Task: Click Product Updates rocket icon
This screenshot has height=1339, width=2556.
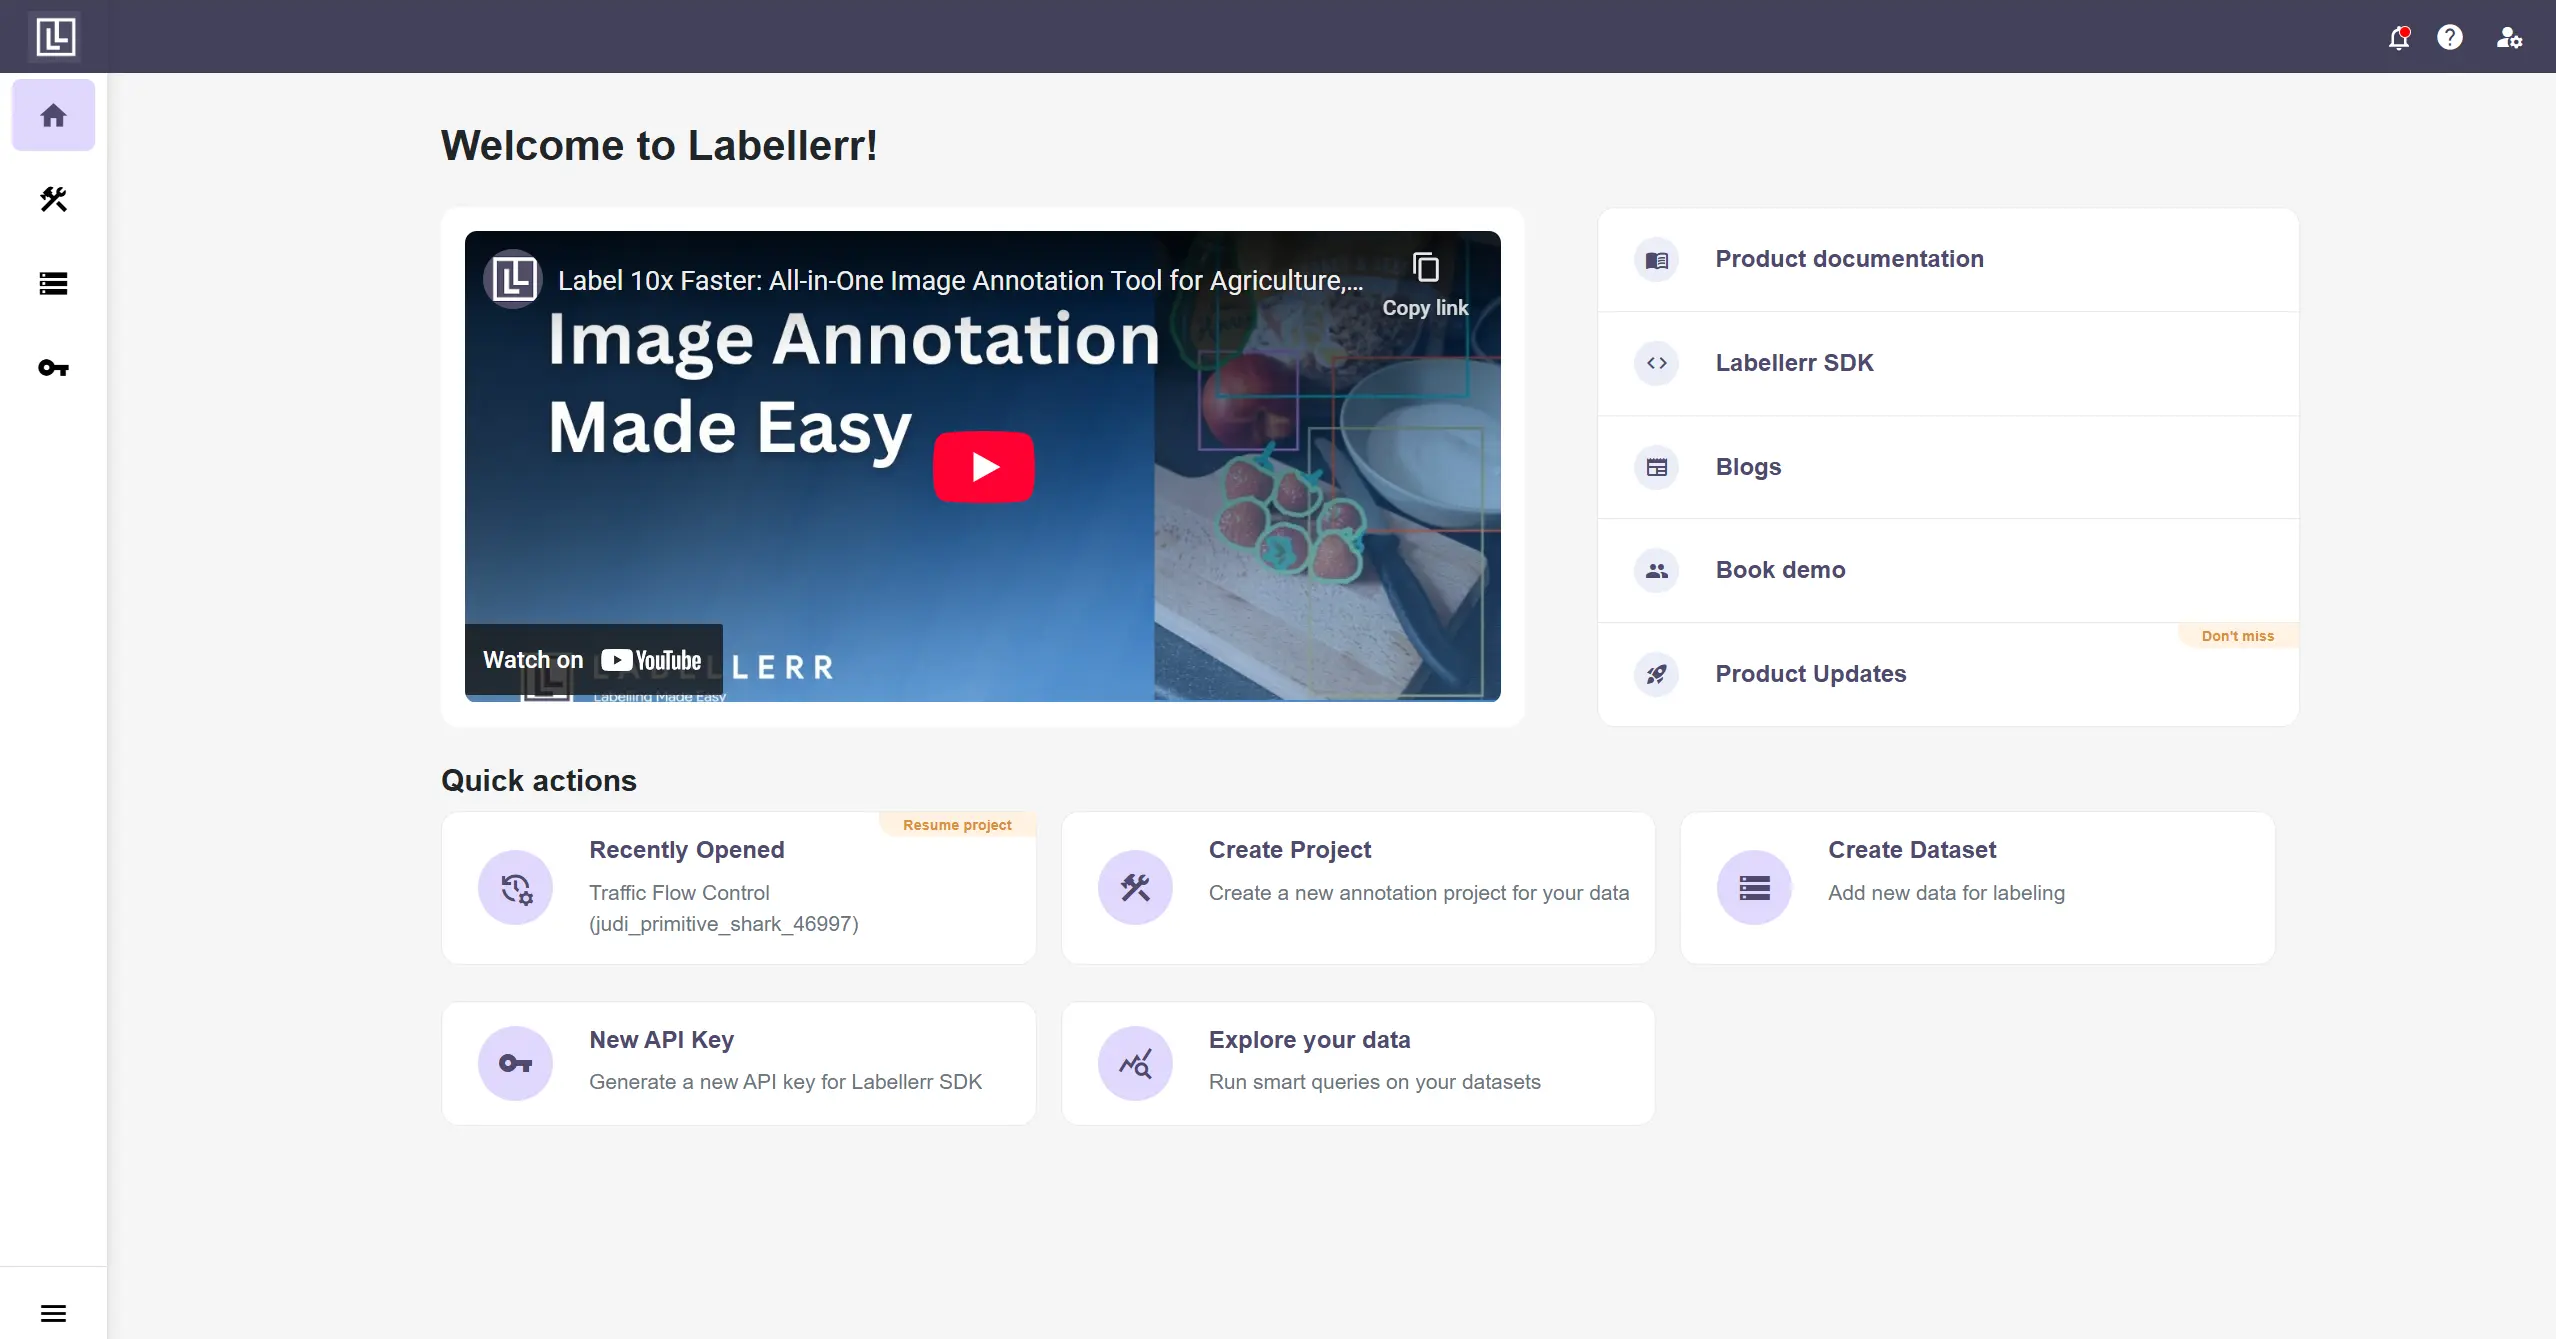Action: pyautogui.click(x=1657, y=675)
